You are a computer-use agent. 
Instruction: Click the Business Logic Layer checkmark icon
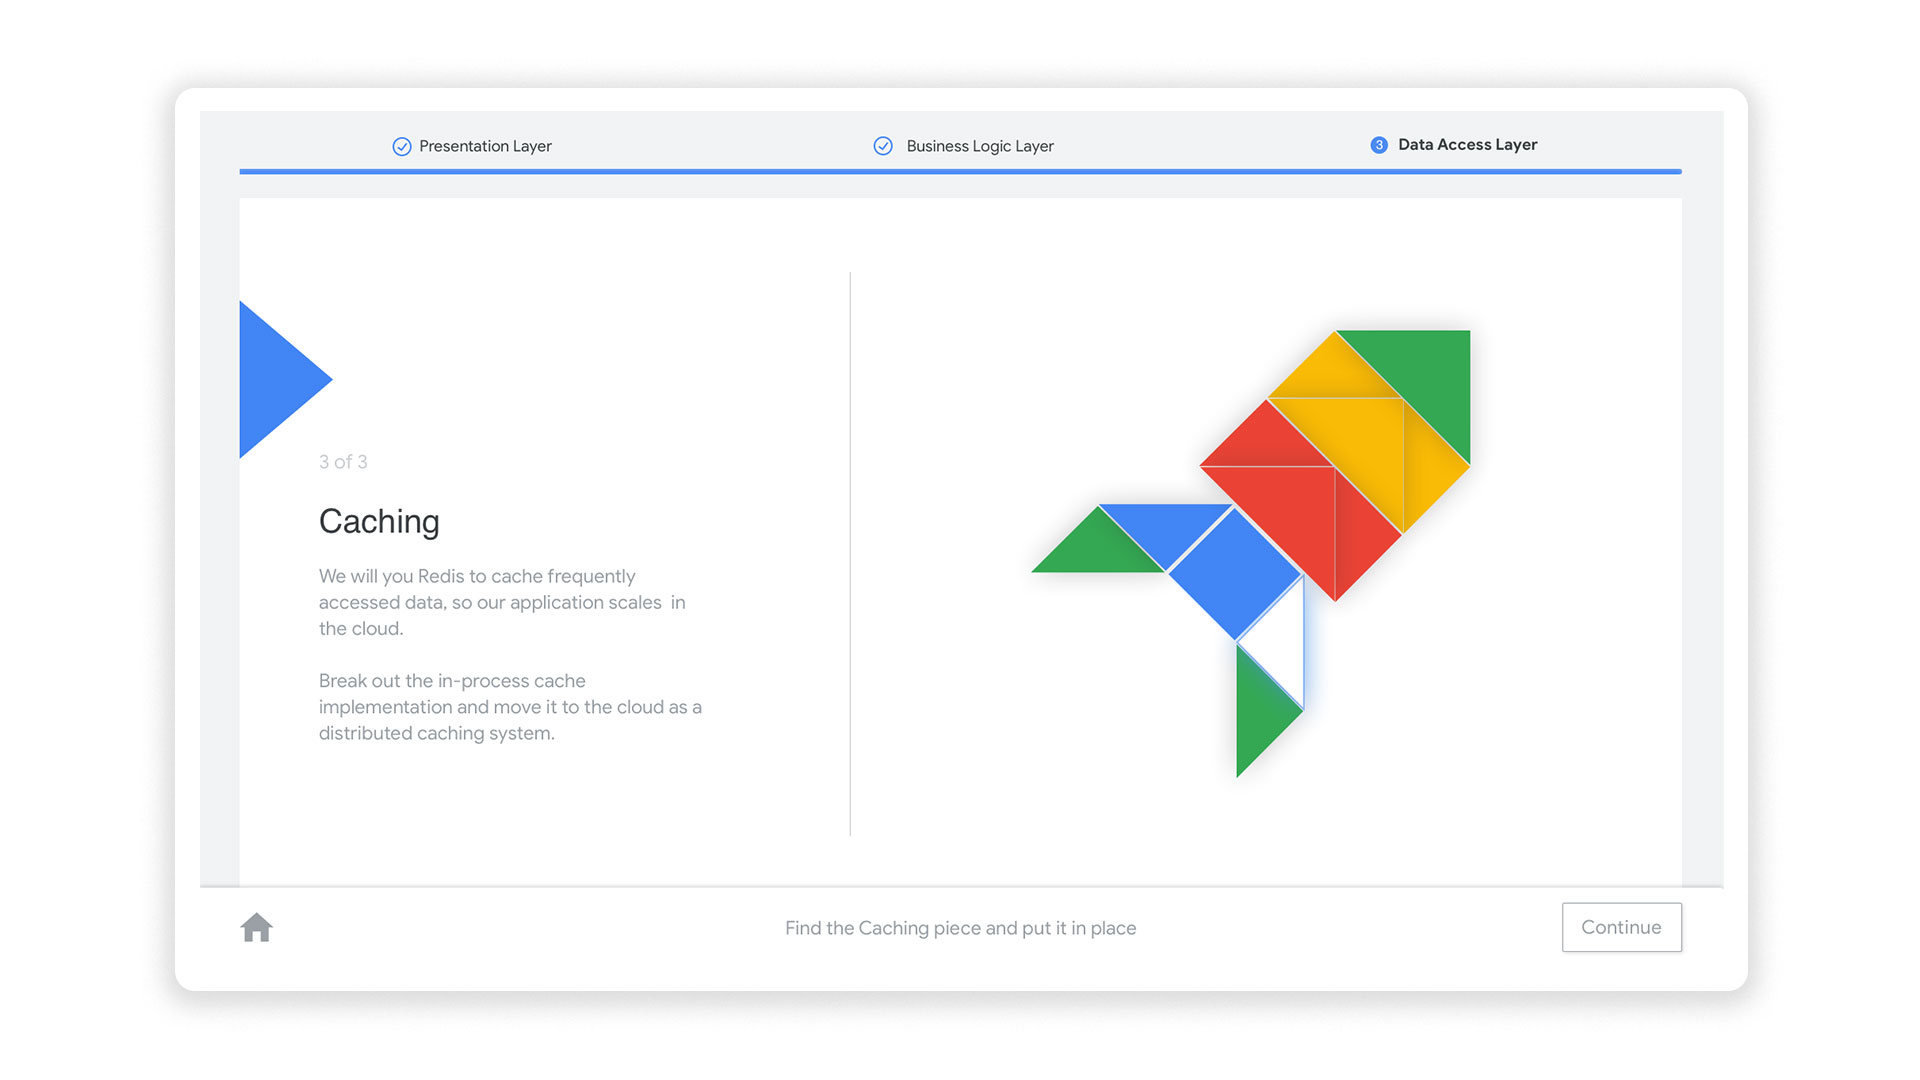883,146
